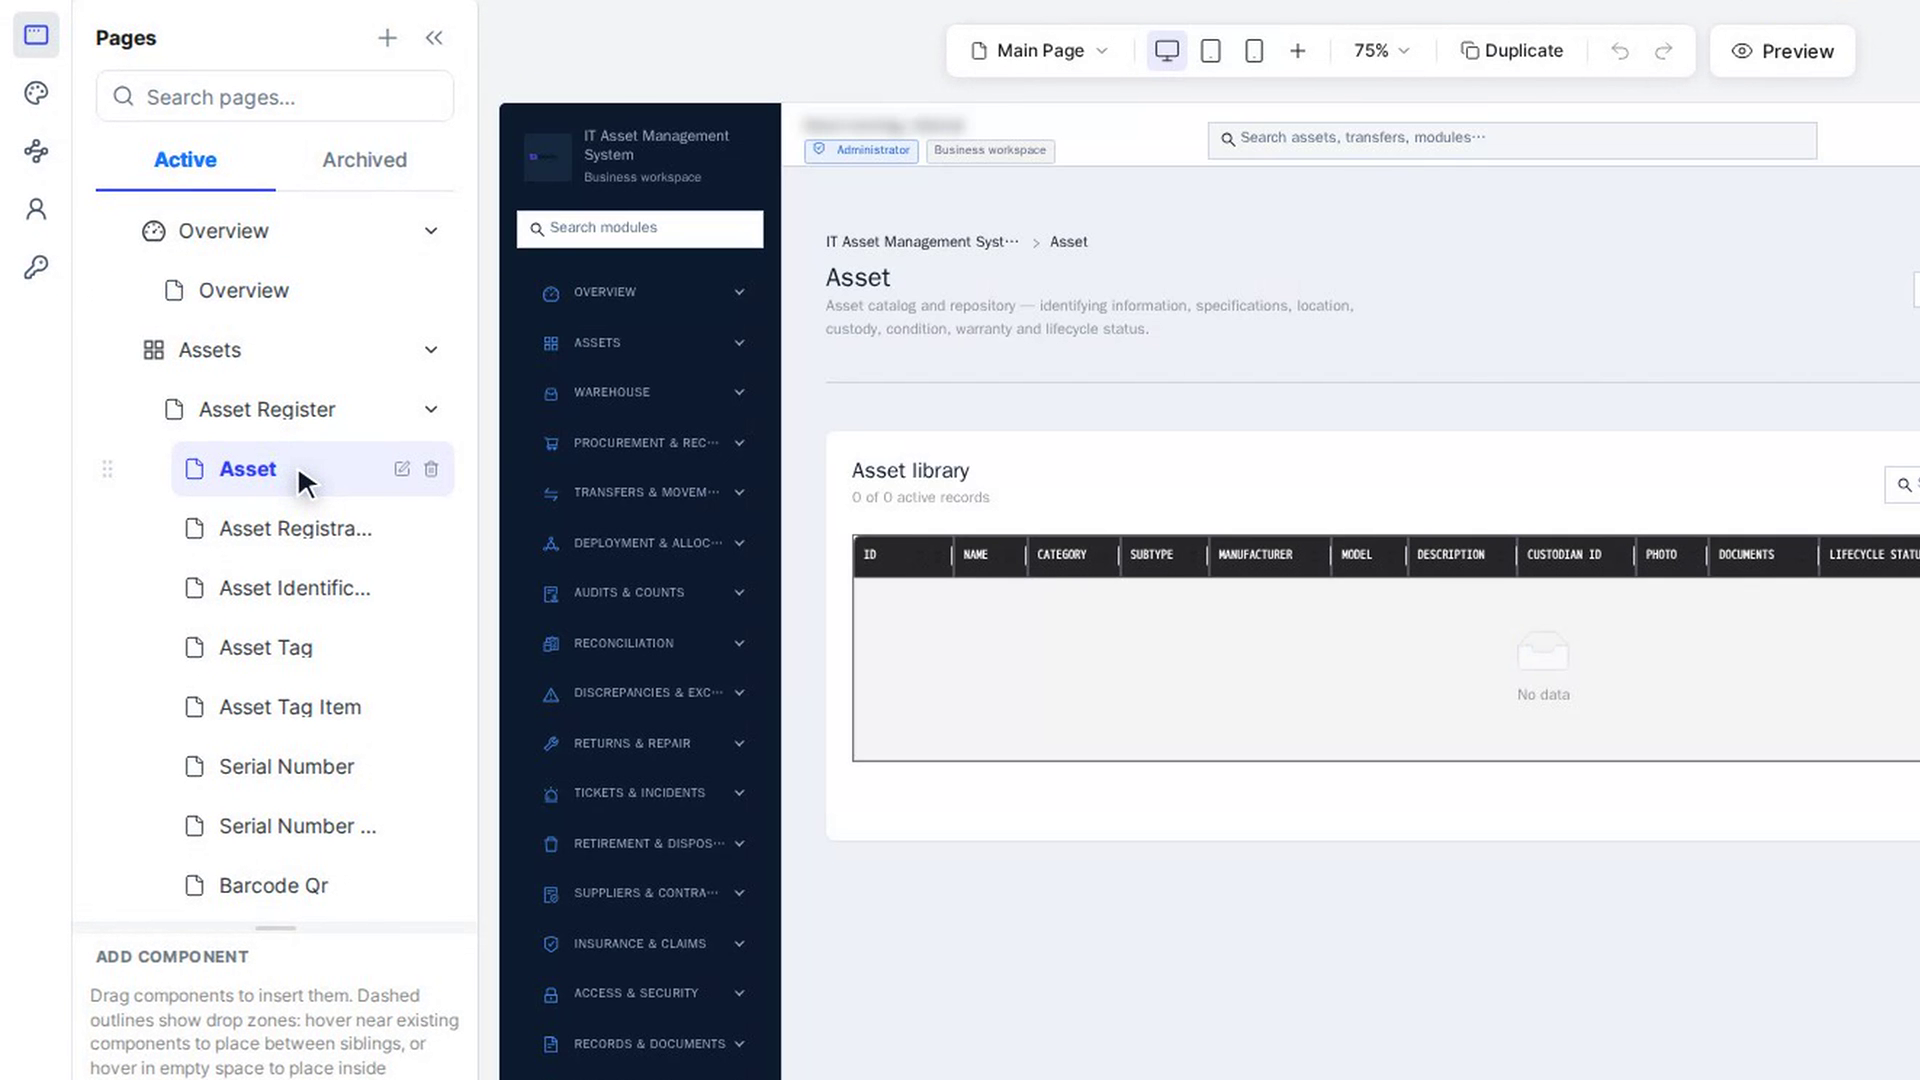Open the workflow nodes icon in left rail
Viewport: 1920px width, 1080px height.
tap(36, 151)
